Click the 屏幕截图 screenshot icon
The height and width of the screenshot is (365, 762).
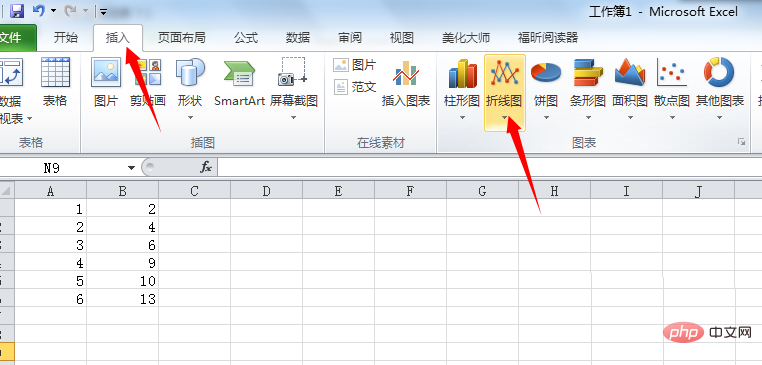click(x=294, y=72)
